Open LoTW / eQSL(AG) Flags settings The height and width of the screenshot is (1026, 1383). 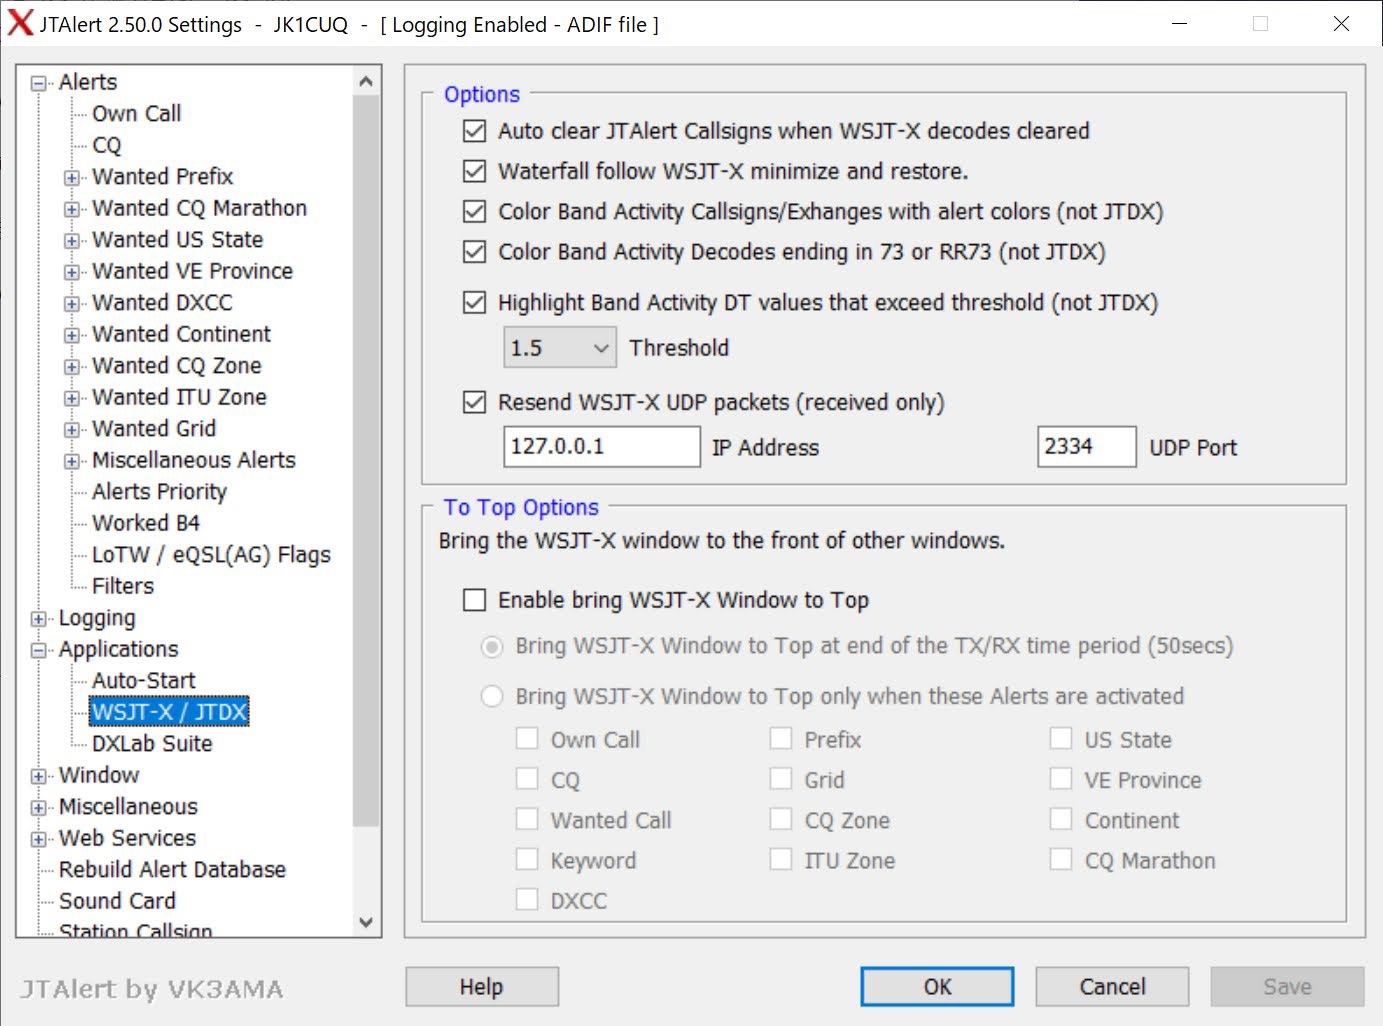tap(211, 555)
